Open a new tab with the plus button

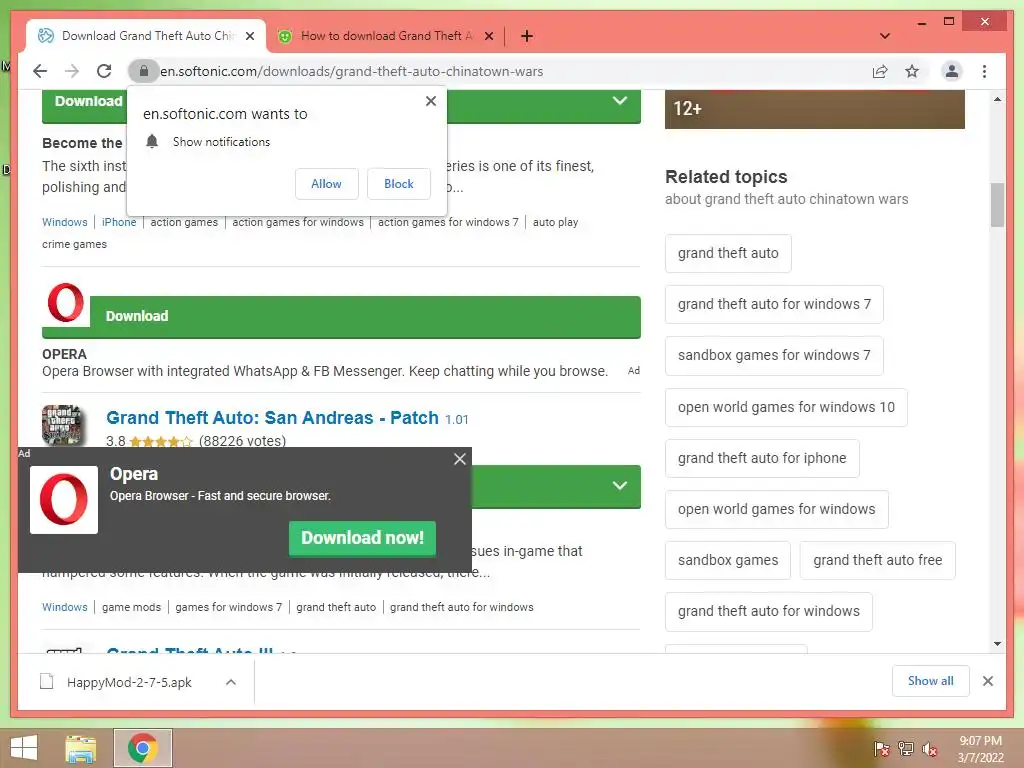click(526, 36)
